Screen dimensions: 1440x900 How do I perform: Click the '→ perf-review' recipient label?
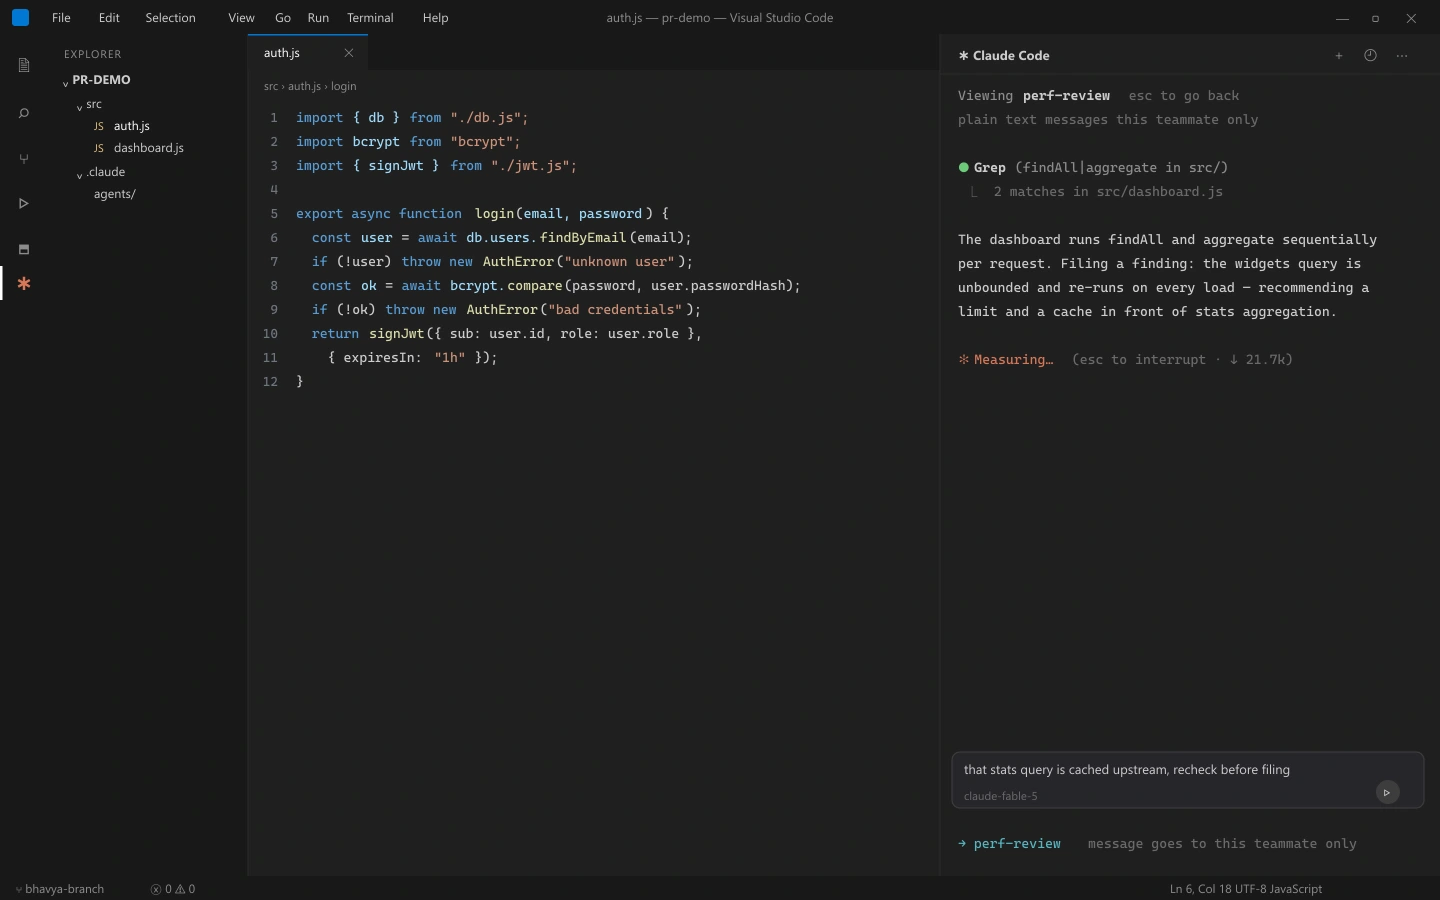click(x=1009, y=844)
